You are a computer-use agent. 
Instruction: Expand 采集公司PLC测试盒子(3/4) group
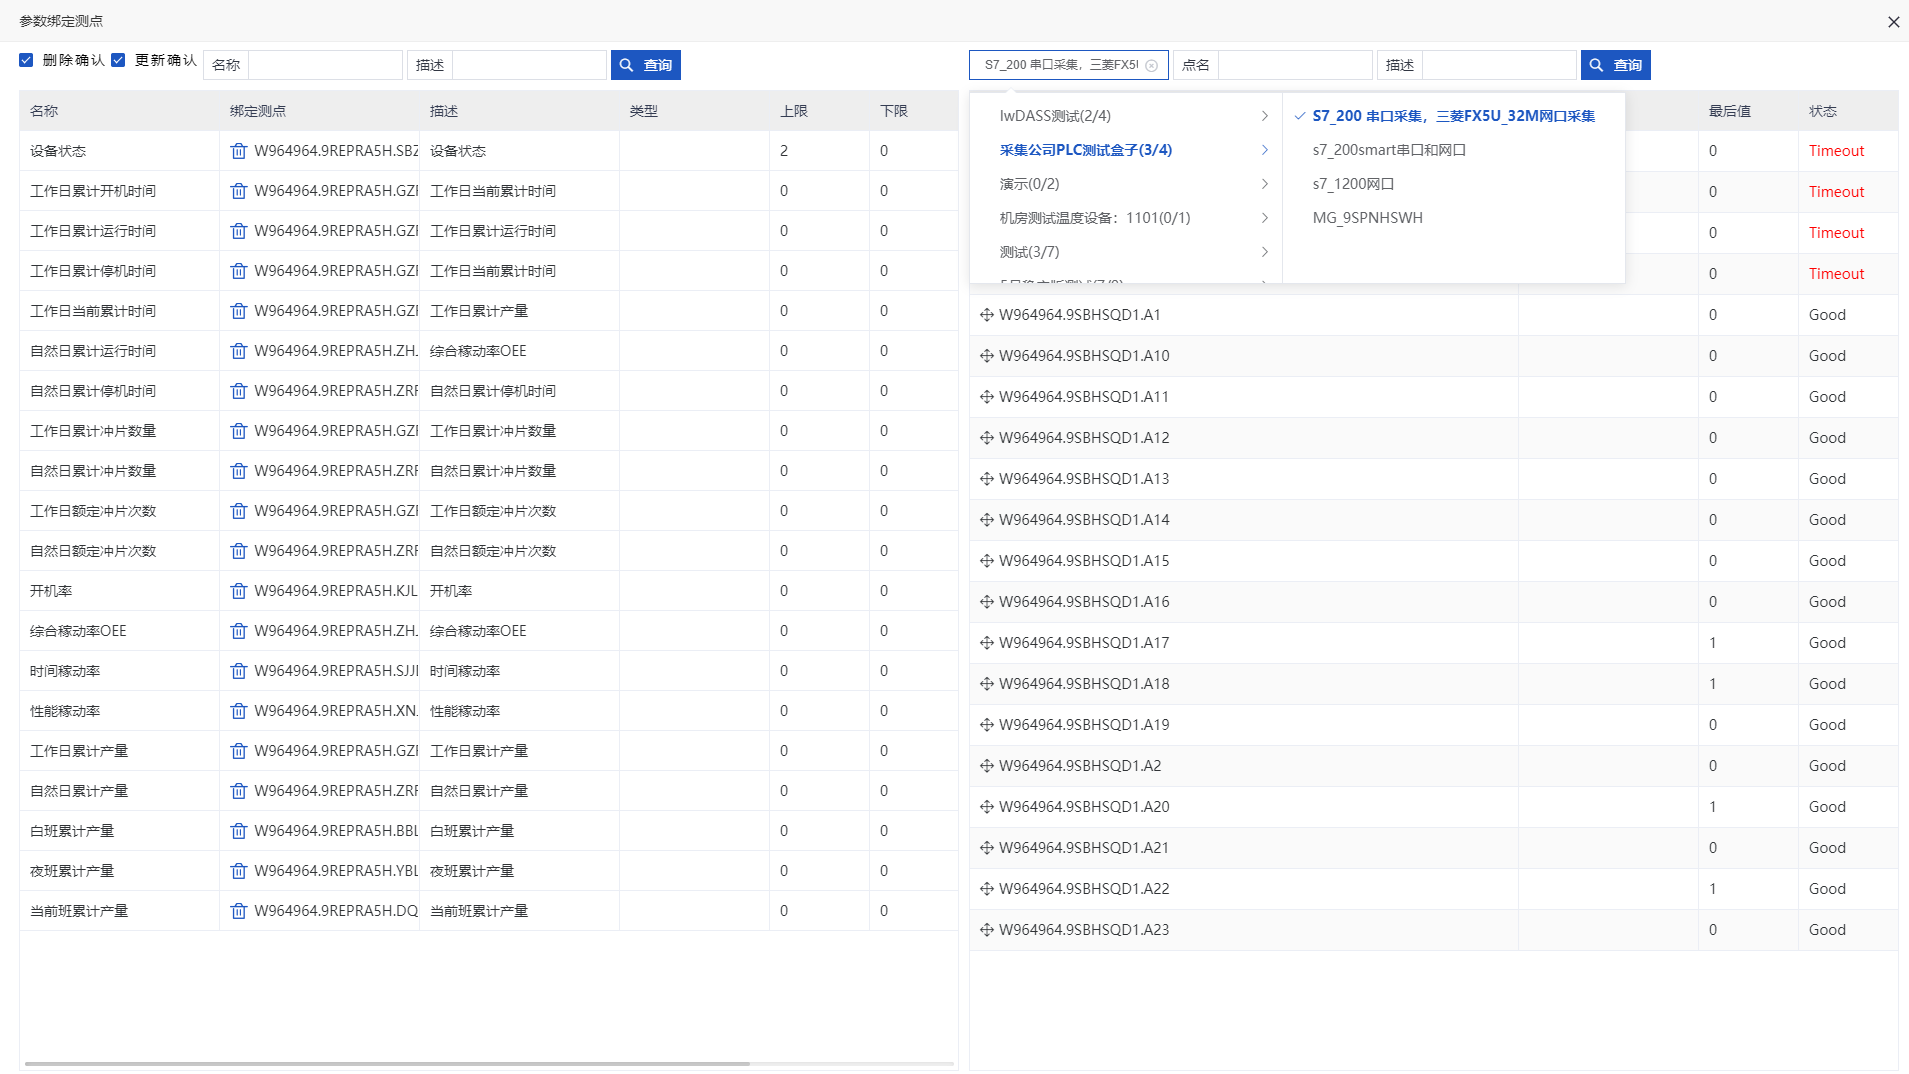click(x=1126, y=150)
